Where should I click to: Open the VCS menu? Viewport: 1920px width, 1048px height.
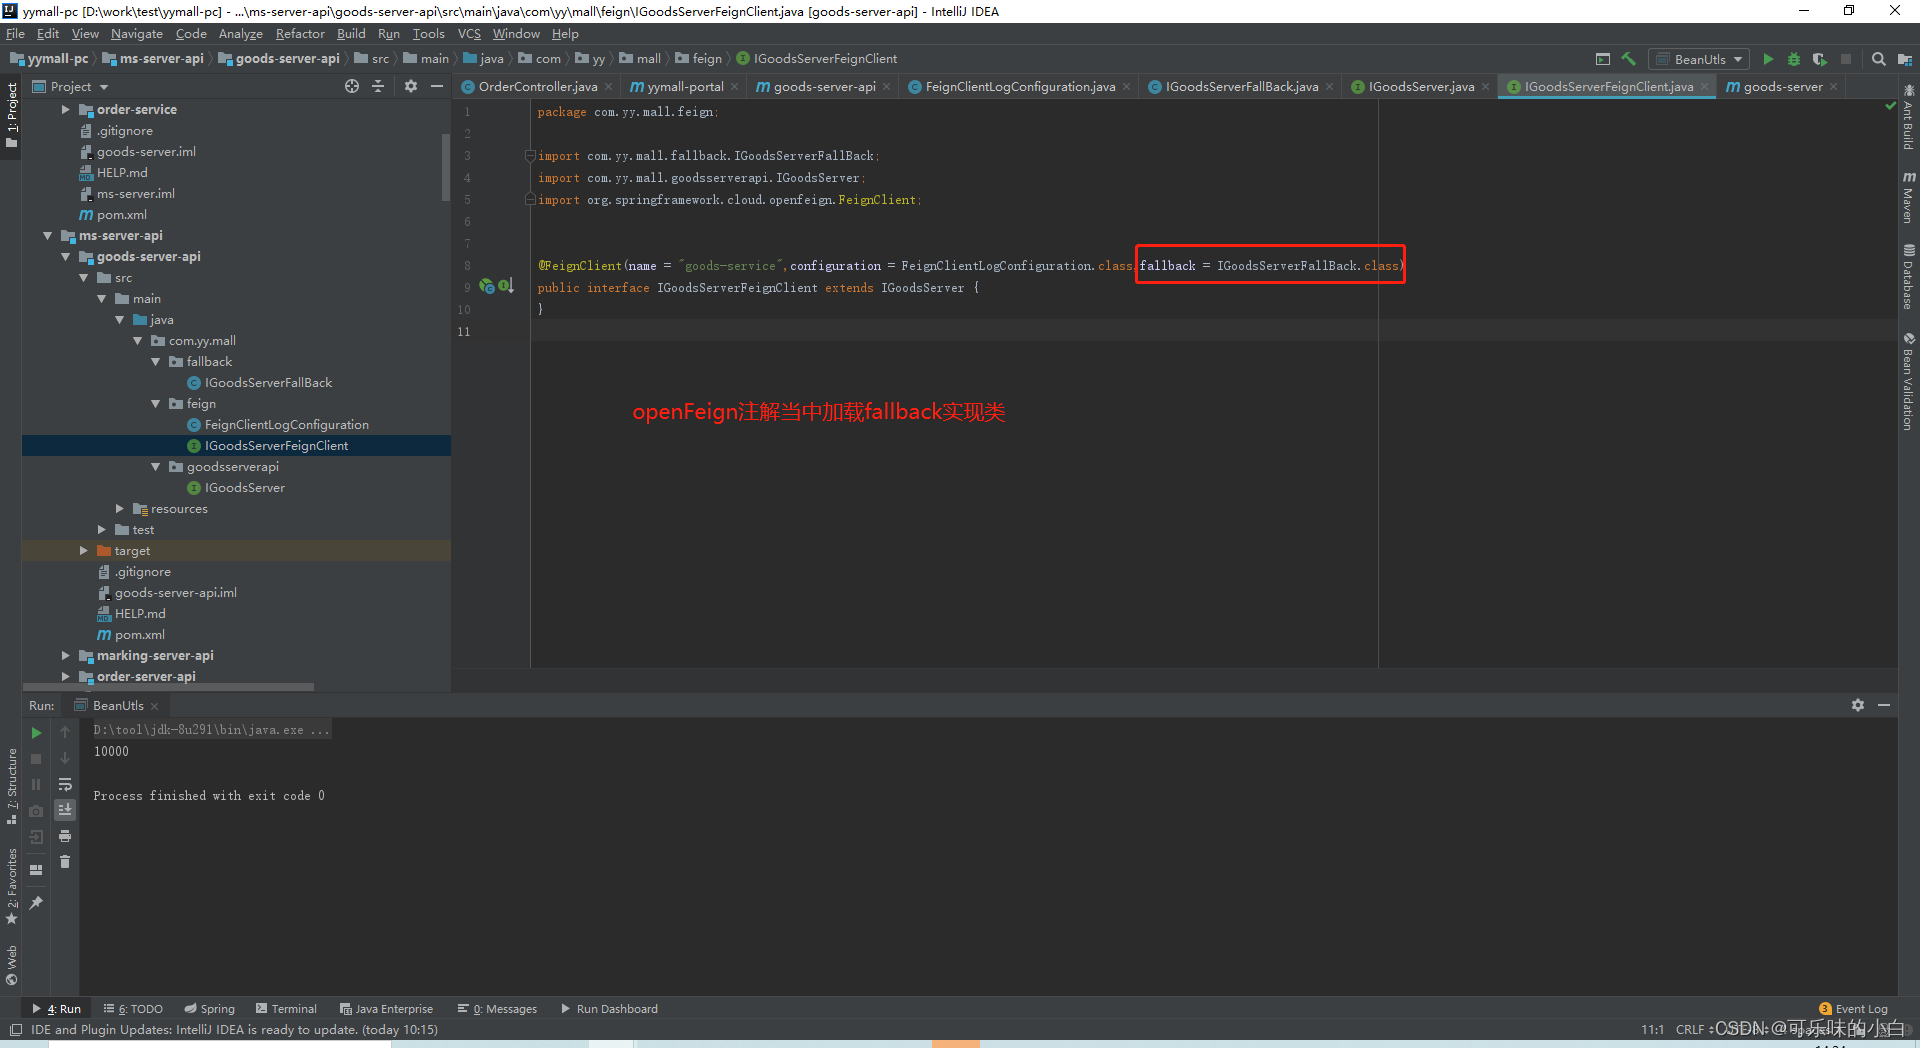469,33
